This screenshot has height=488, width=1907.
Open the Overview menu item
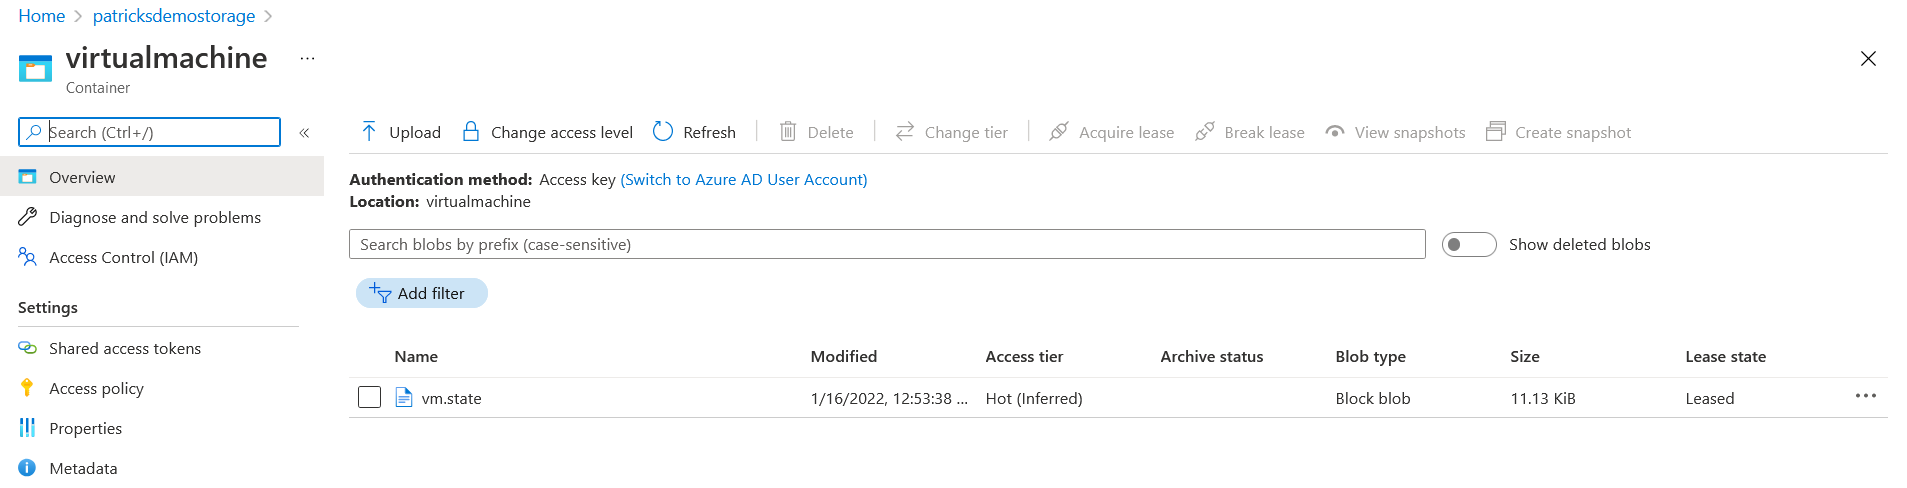coord(162,177)
